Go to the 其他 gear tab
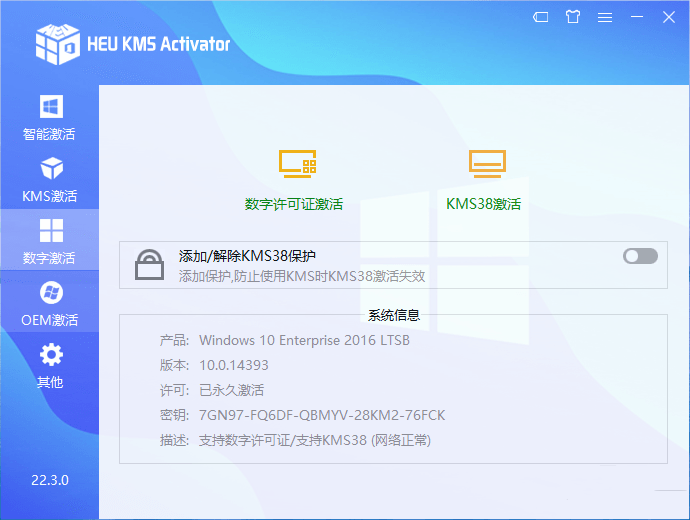The image size is (690, 520). tap(49, 365)
